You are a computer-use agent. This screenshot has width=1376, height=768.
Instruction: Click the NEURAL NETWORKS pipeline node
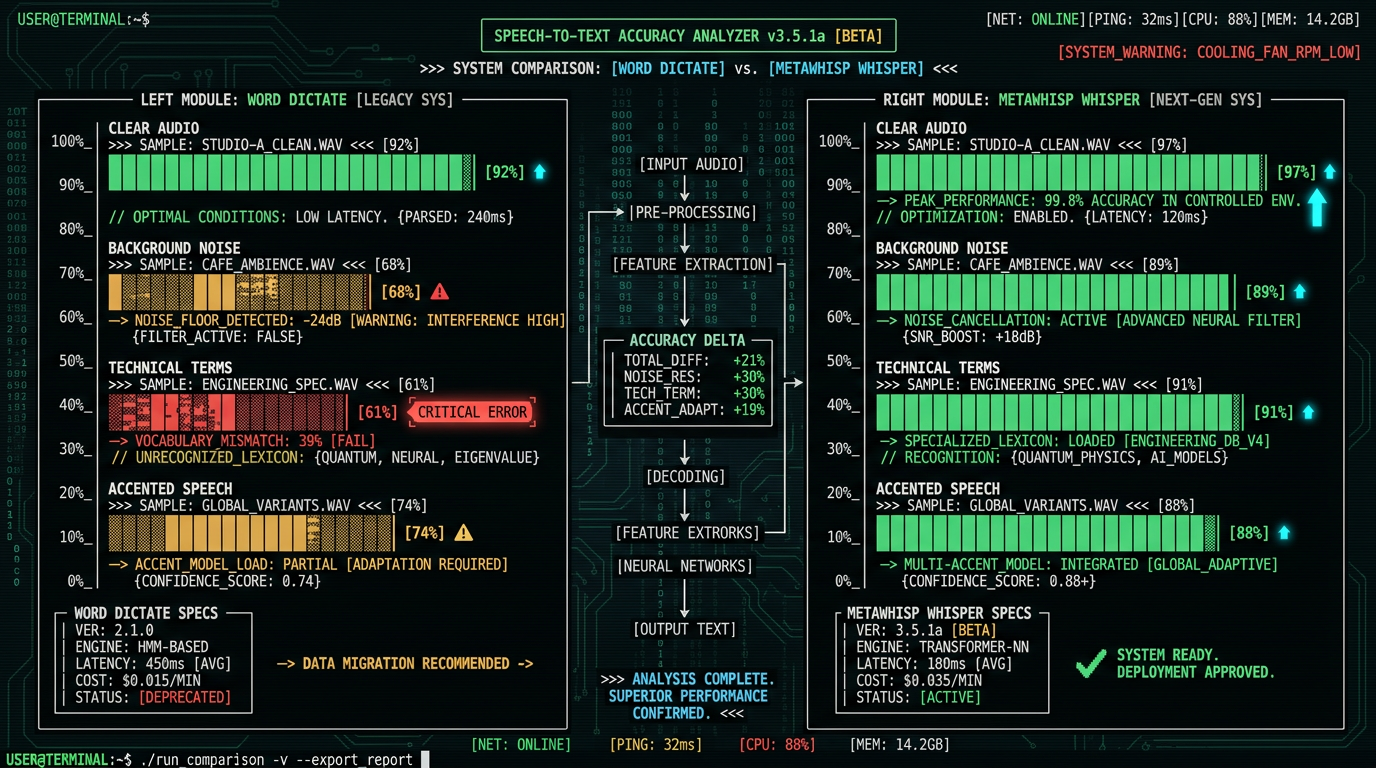pos(685,566)
